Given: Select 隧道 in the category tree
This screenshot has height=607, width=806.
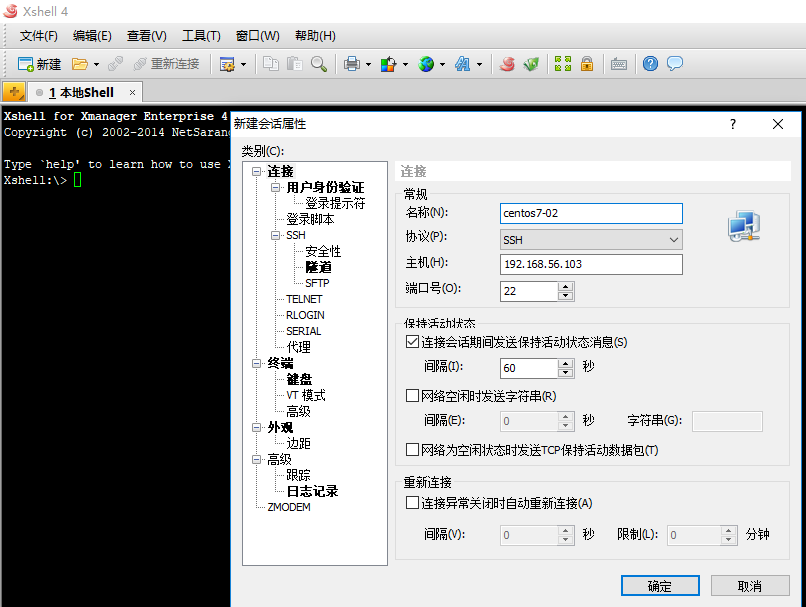Looking at the screenshot, I should pyautogui.click(x=318, y=267).
